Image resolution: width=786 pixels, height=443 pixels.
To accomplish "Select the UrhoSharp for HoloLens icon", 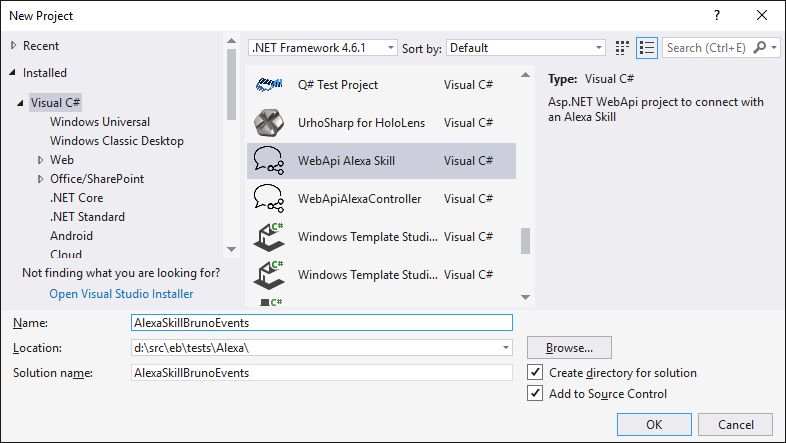I will point(267,123).
